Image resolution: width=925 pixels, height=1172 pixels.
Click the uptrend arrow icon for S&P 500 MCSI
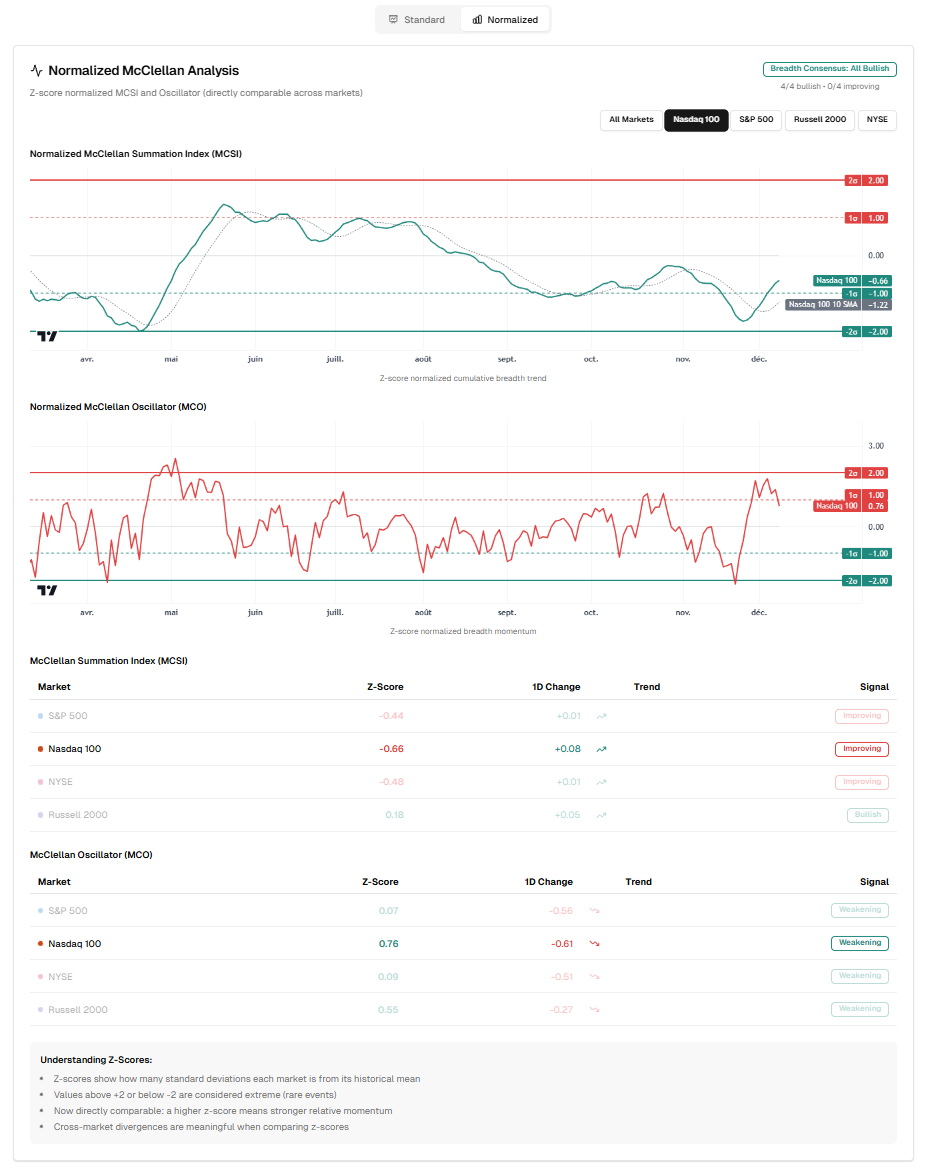point(601,716)
